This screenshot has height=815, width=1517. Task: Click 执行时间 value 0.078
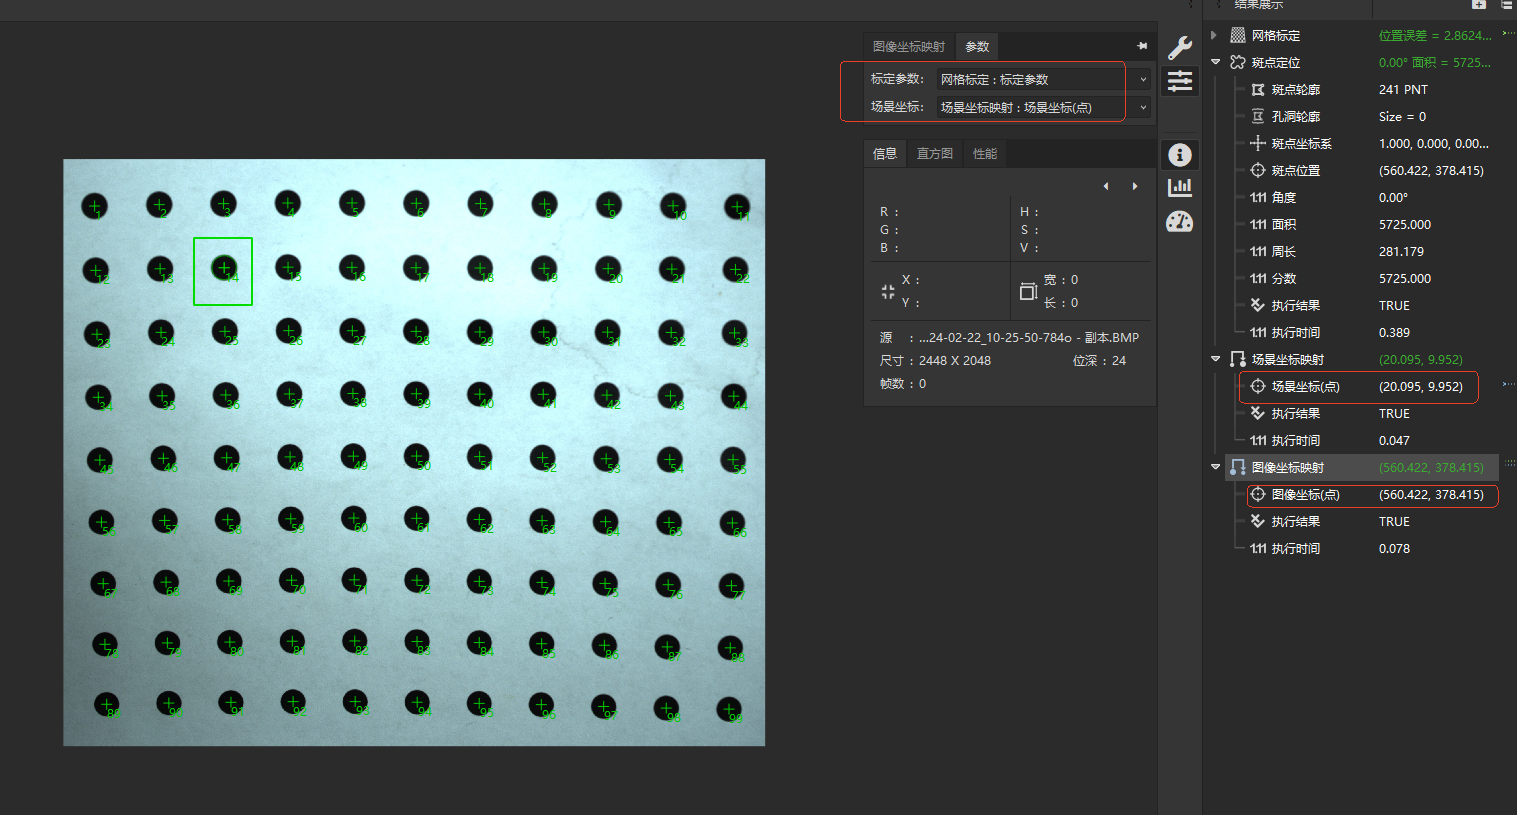click(1394, 548)
